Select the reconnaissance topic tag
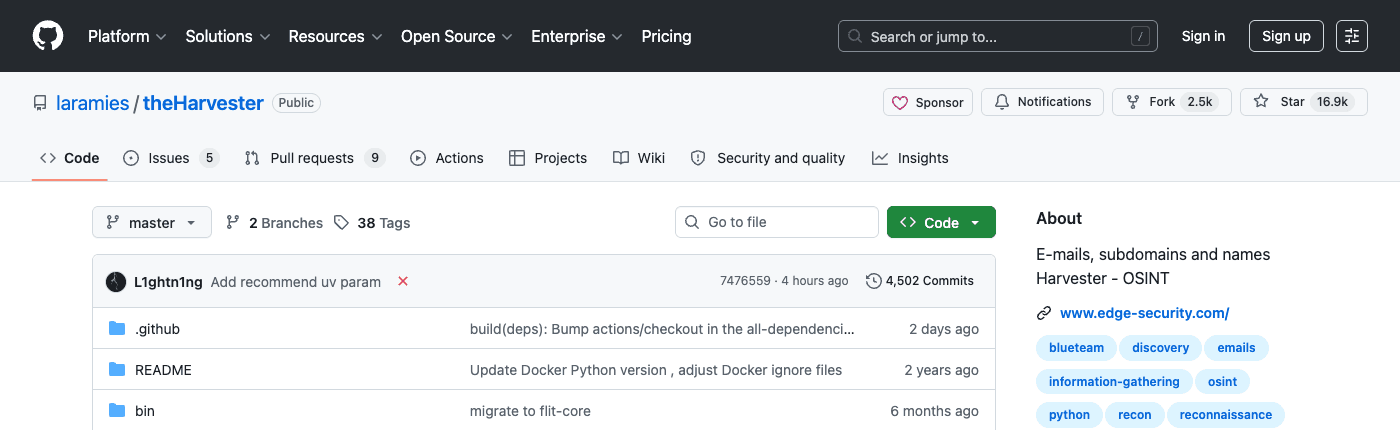The width and height of the screenshot is (1400, 430). [1226, 414]
